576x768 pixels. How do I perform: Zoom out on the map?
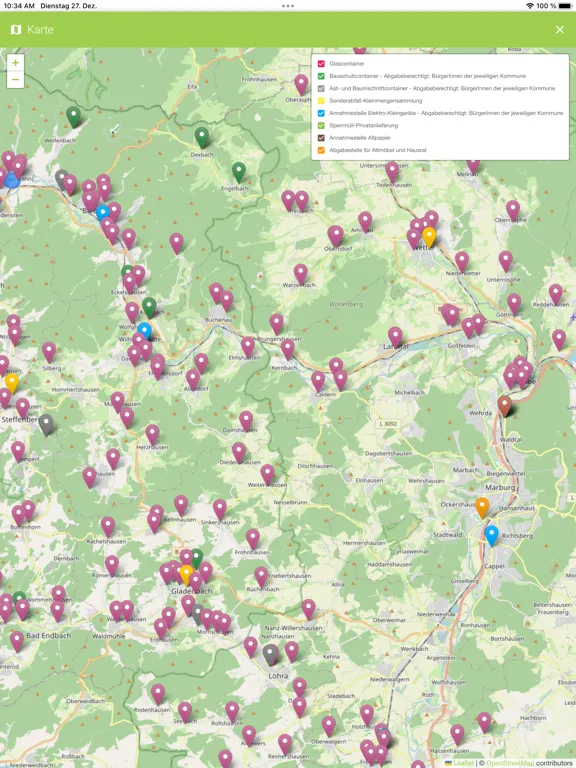tap(15, 79)
